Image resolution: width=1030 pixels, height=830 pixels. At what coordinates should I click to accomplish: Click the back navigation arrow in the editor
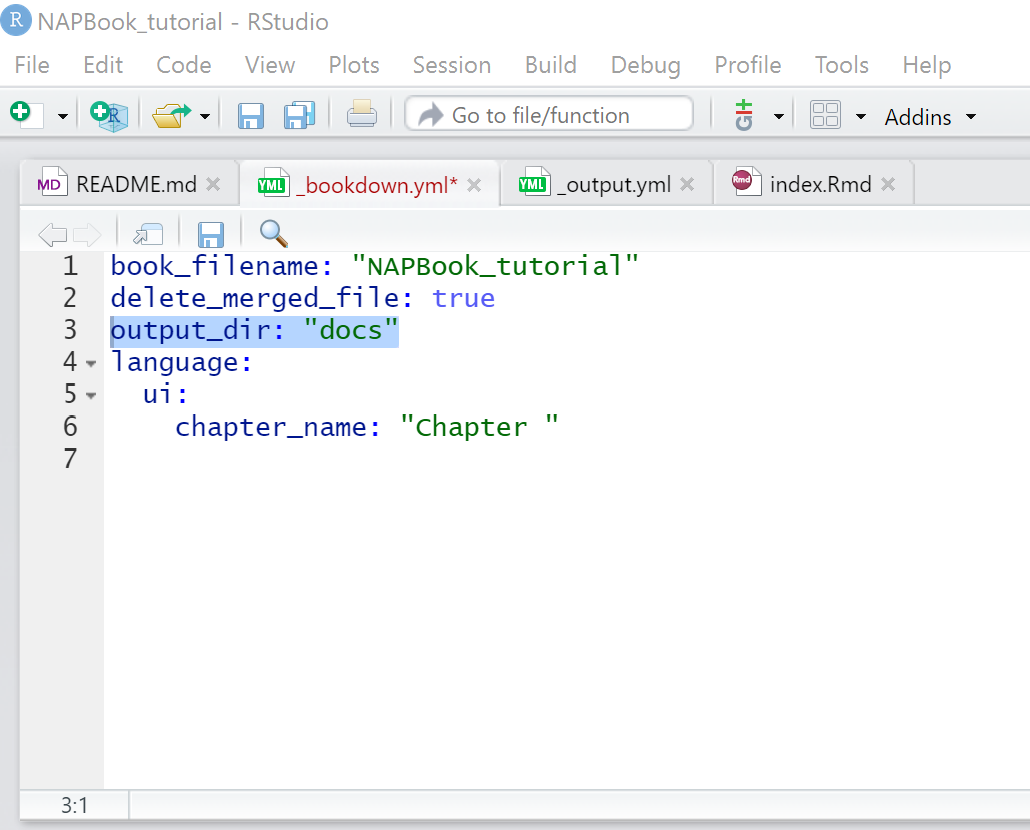[x=52, y=233]
